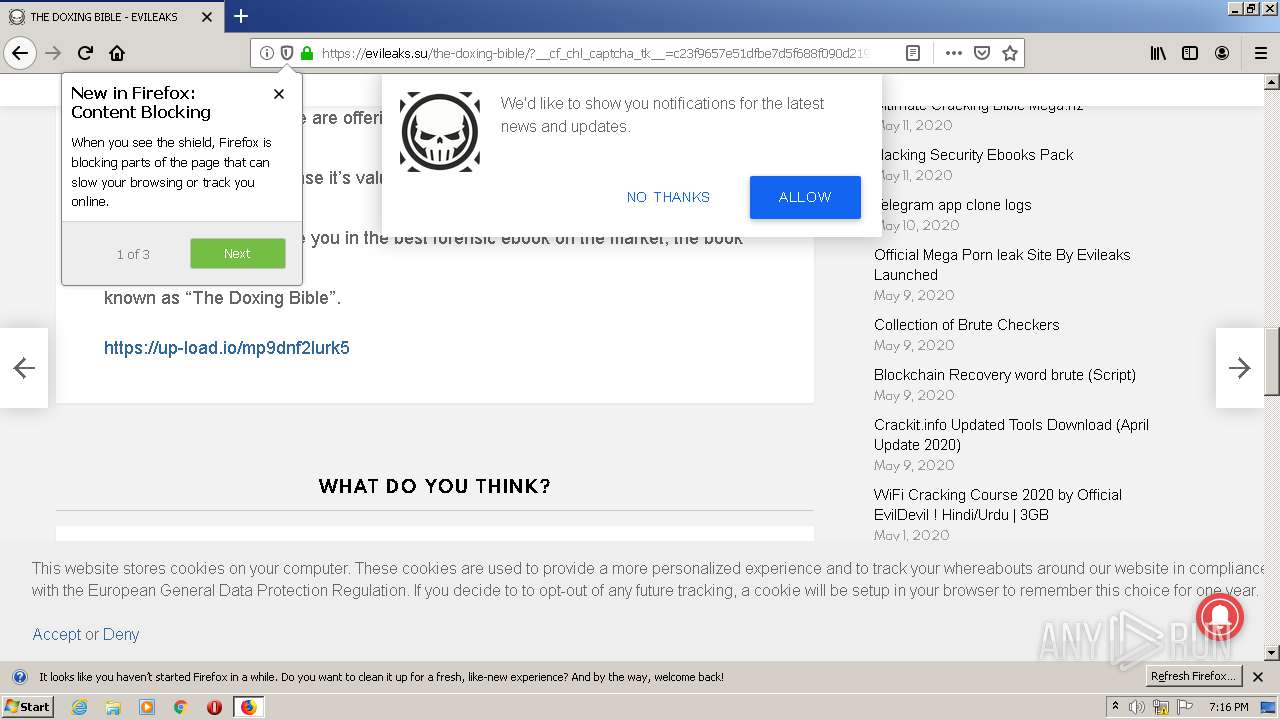Open Windows Start menu
Viewport: 1280px width, 720px height.
(x=27, y=707)
